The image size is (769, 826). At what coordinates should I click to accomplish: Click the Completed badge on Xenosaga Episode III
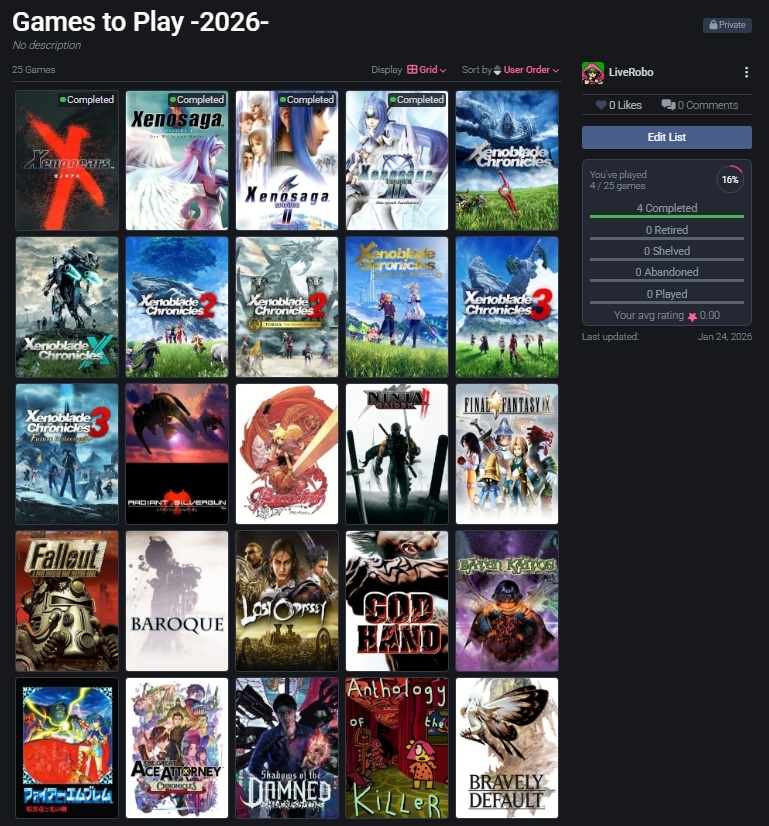click(417, 100)
